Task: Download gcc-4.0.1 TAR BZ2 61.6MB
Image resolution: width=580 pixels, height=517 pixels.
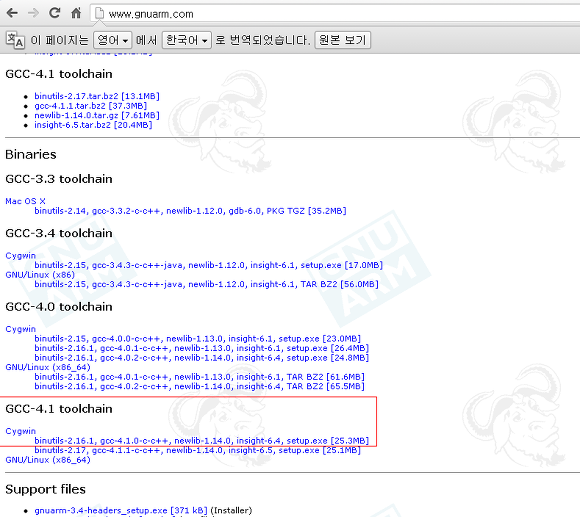Action: click(199, 377)
